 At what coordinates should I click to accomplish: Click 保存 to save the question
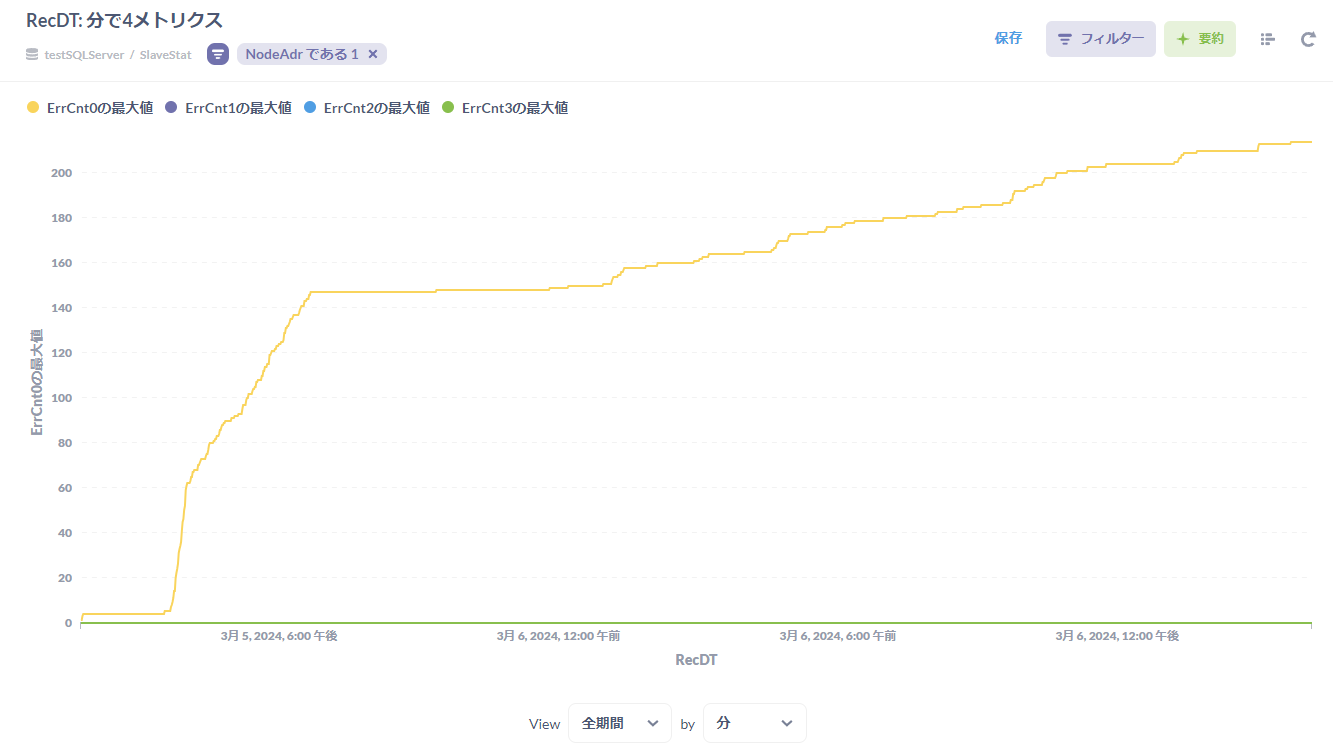click(1008, 38)
